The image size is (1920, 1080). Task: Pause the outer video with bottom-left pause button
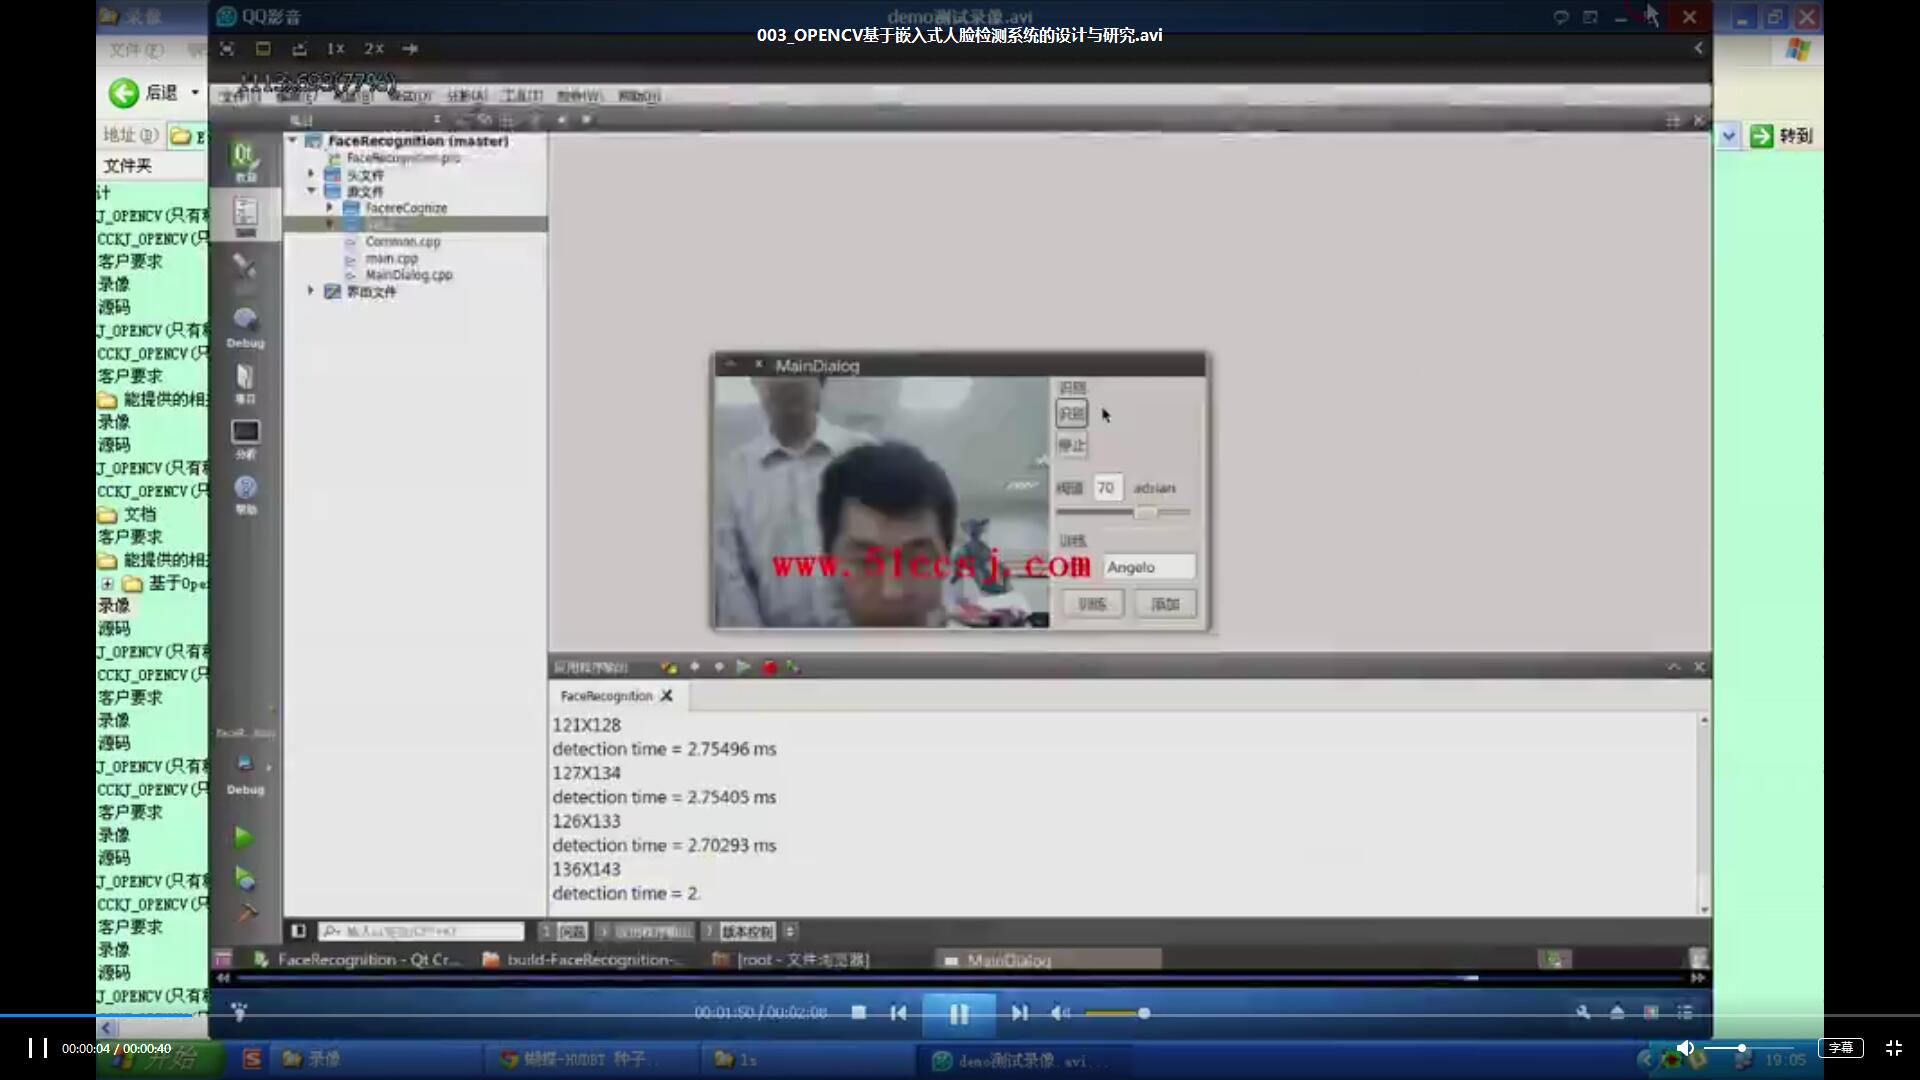pos(38,1048)
